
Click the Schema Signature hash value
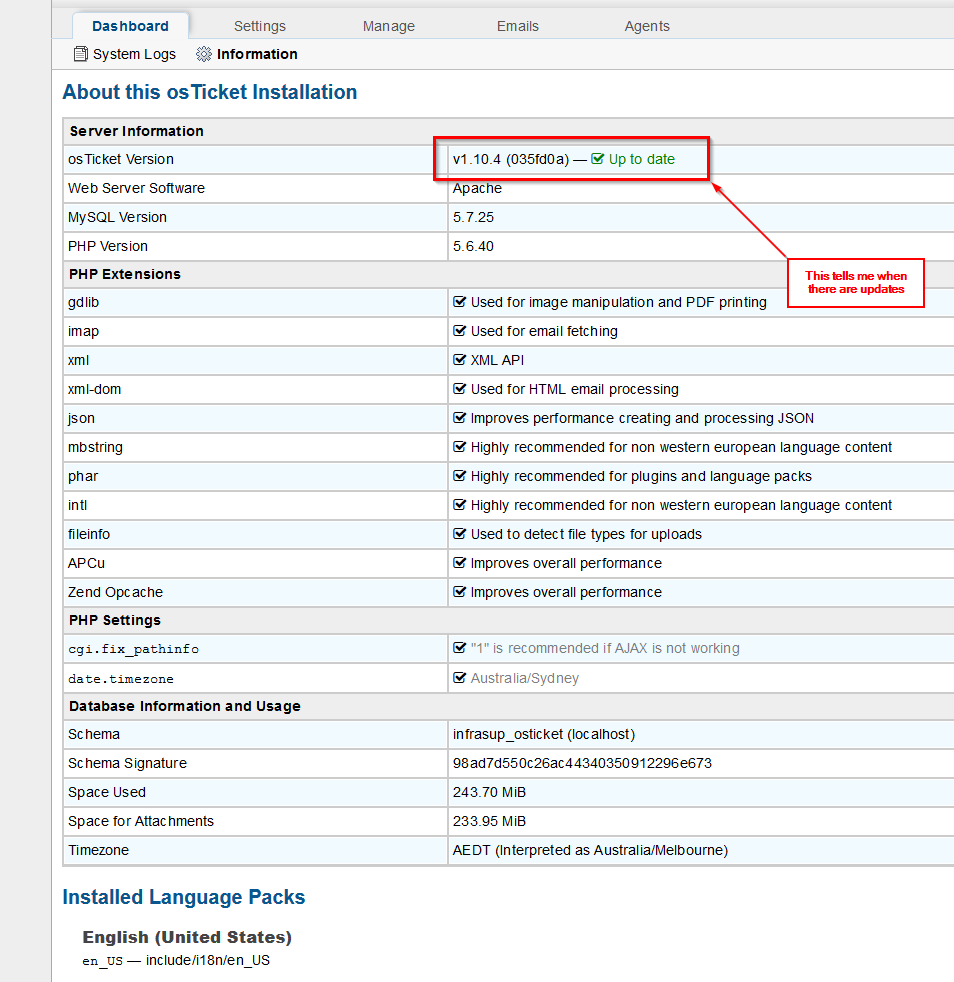pyautogui.click(x=582, y=763)
